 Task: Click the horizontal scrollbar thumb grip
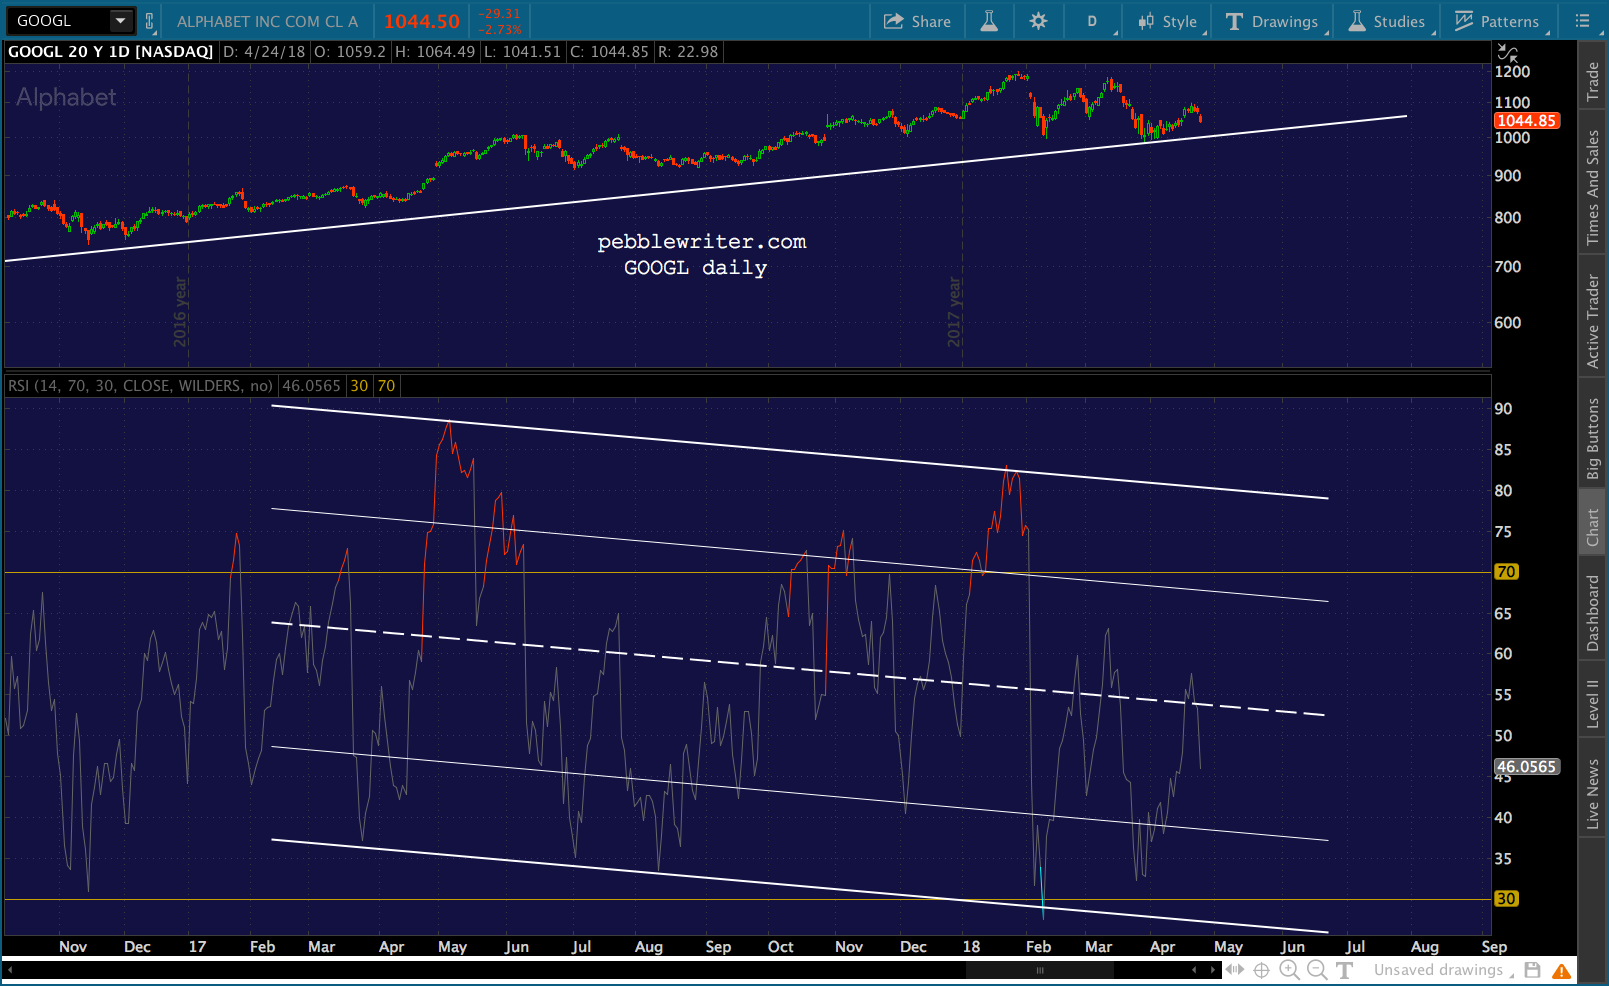click(1040, 970)
